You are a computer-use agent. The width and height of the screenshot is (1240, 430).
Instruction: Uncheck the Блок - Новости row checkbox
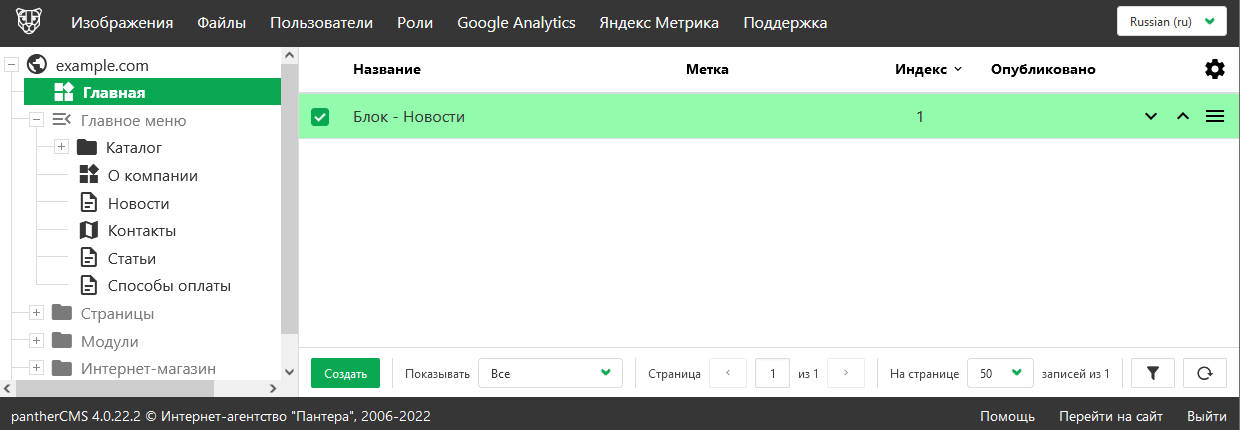[x=320, y=117]
